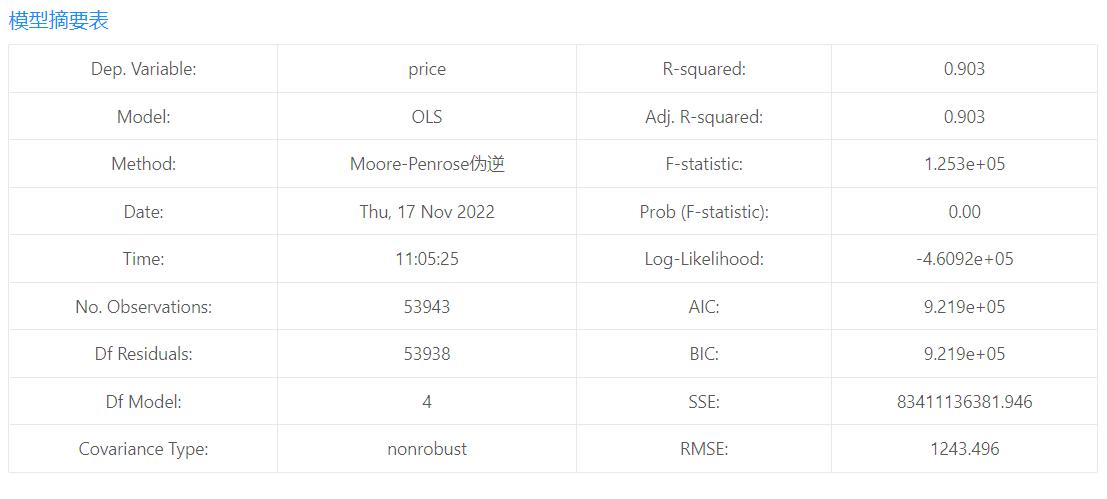The image size is (1107, 499).
Task: Select the Log-Likelihood value '-4.6092e+05'
Action: click(x=964, y=259)
